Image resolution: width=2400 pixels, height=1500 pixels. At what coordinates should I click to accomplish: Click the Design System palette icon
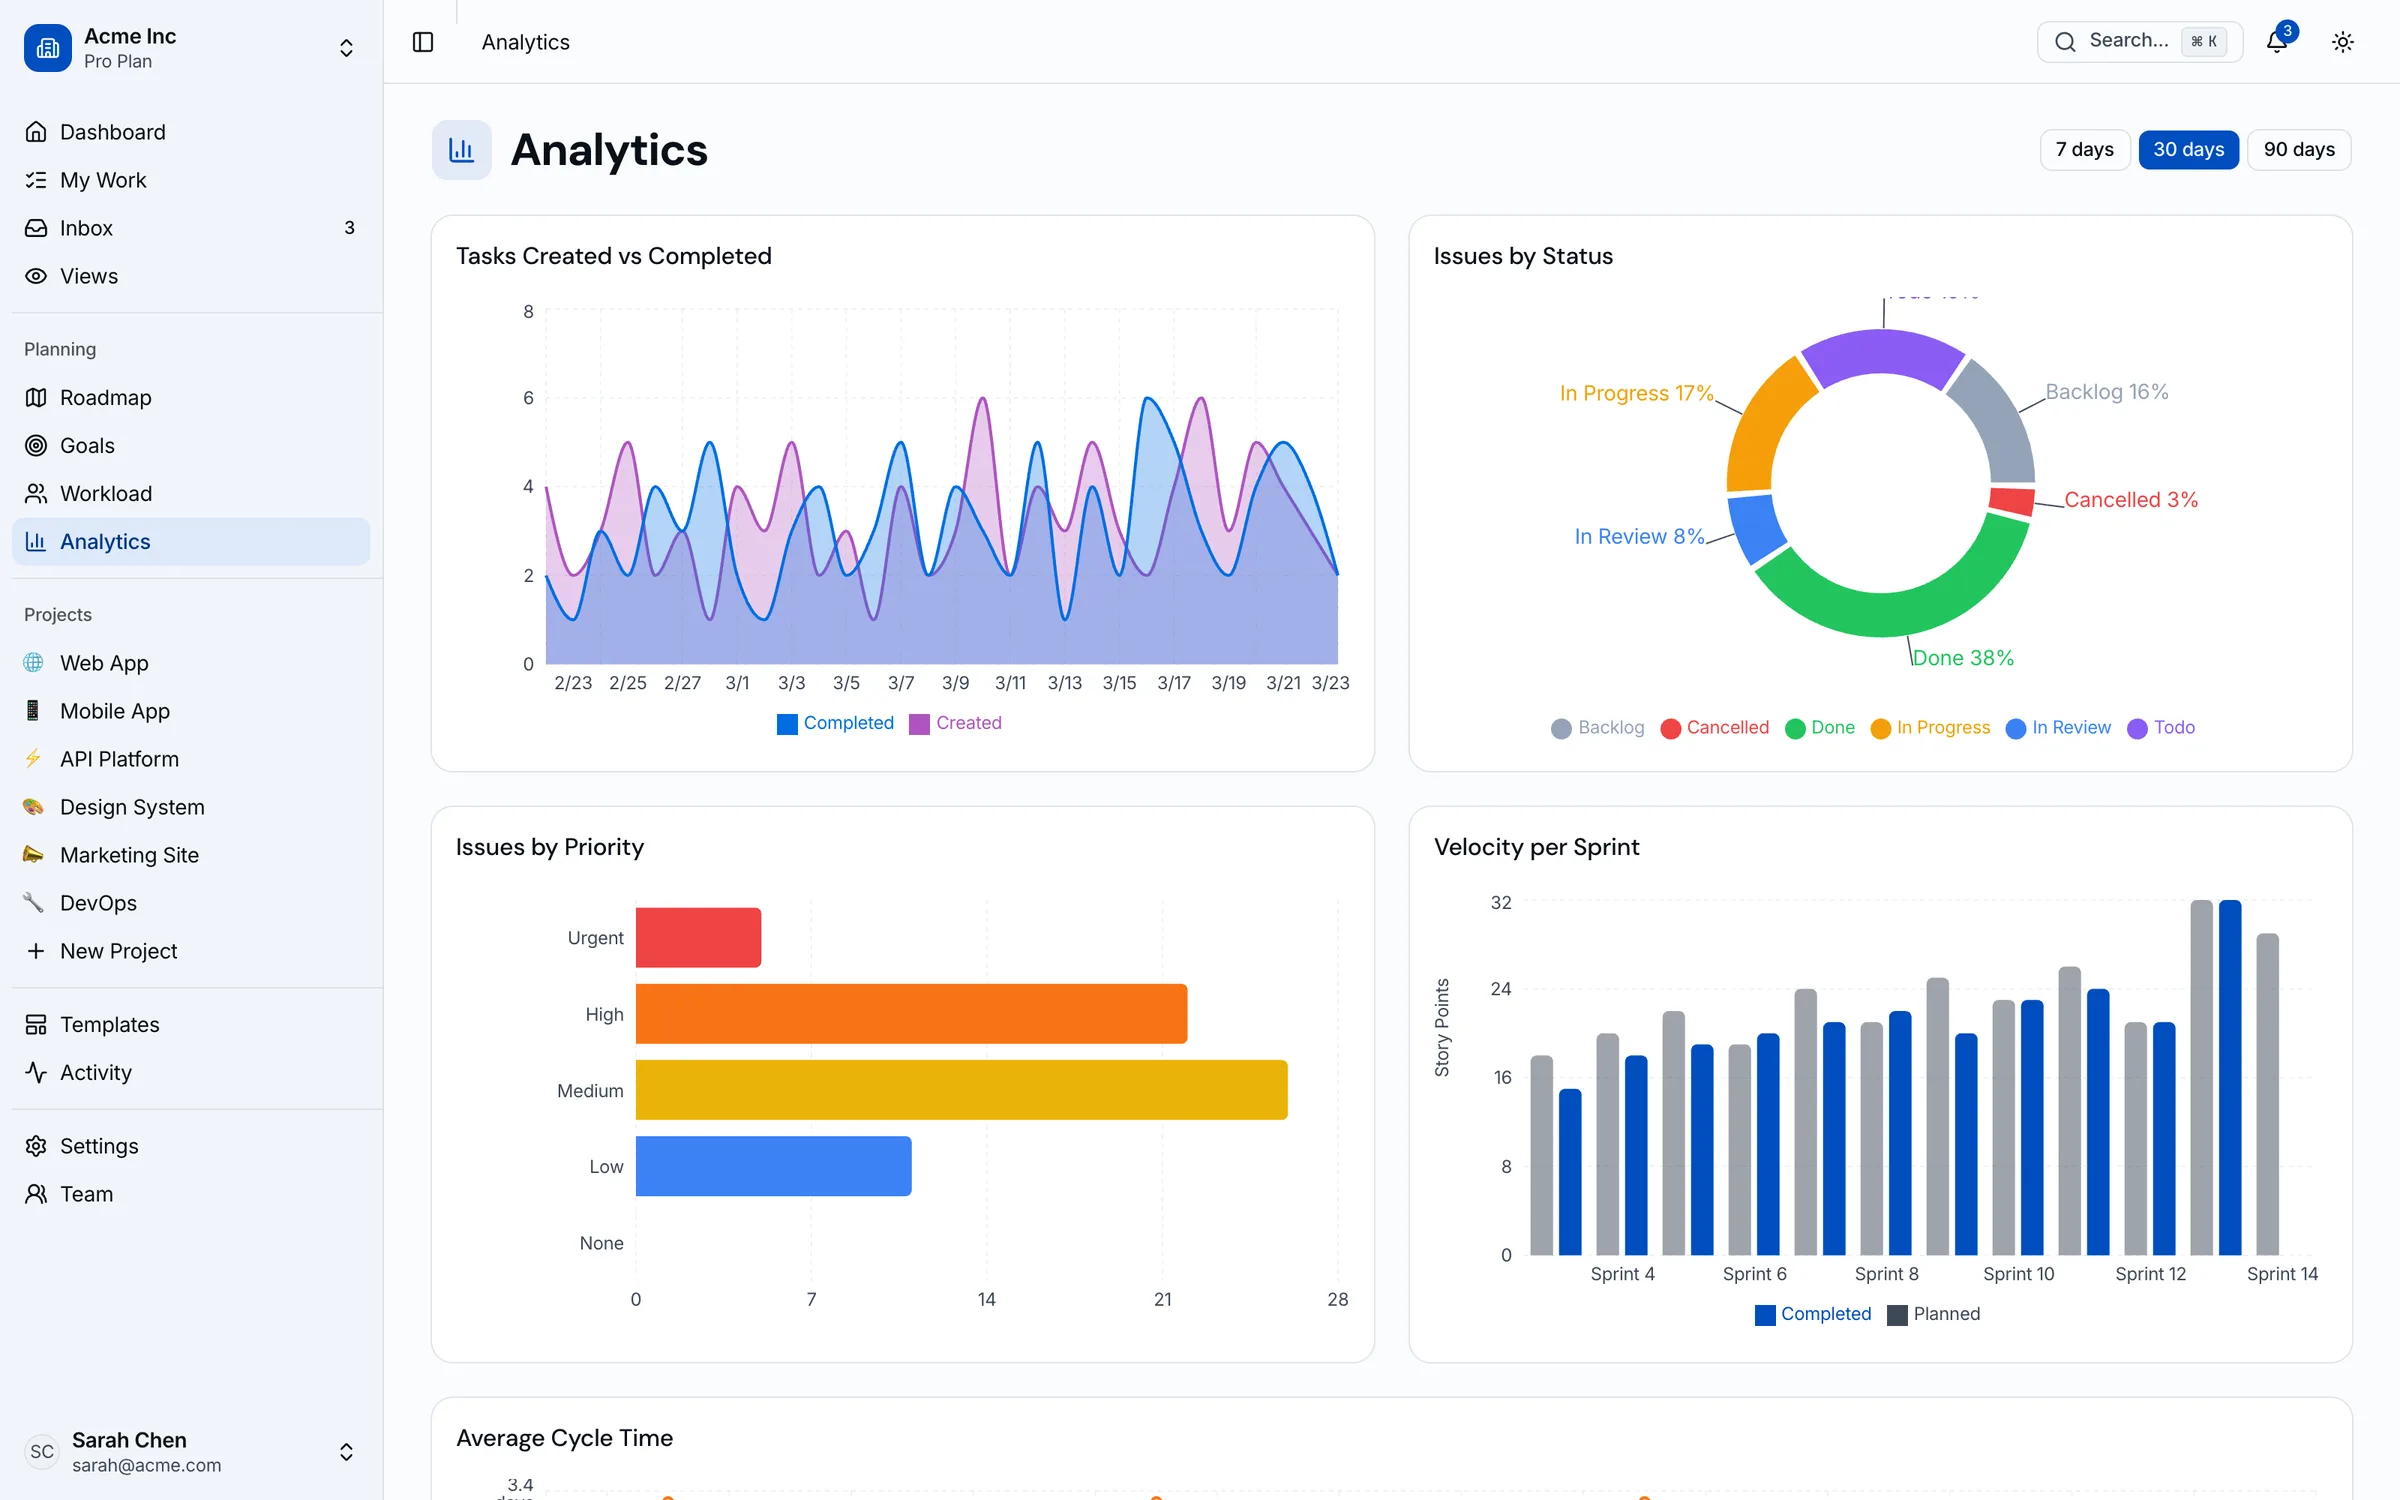33,807
